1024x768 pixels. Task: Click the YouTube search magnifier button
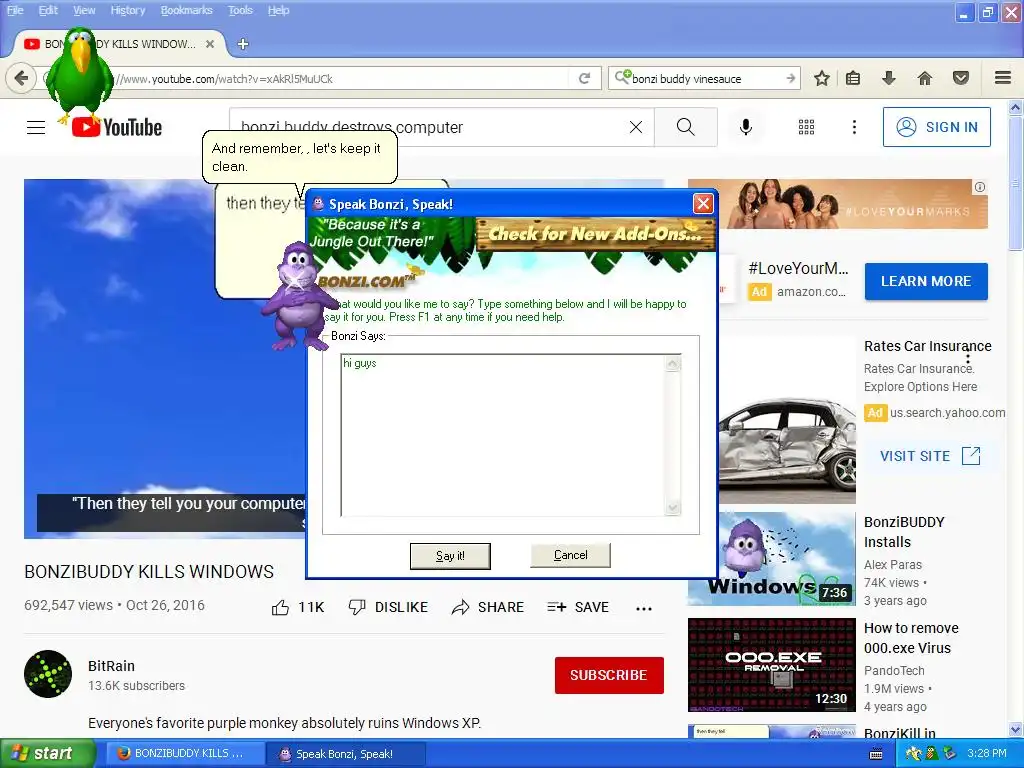[686, 127]
